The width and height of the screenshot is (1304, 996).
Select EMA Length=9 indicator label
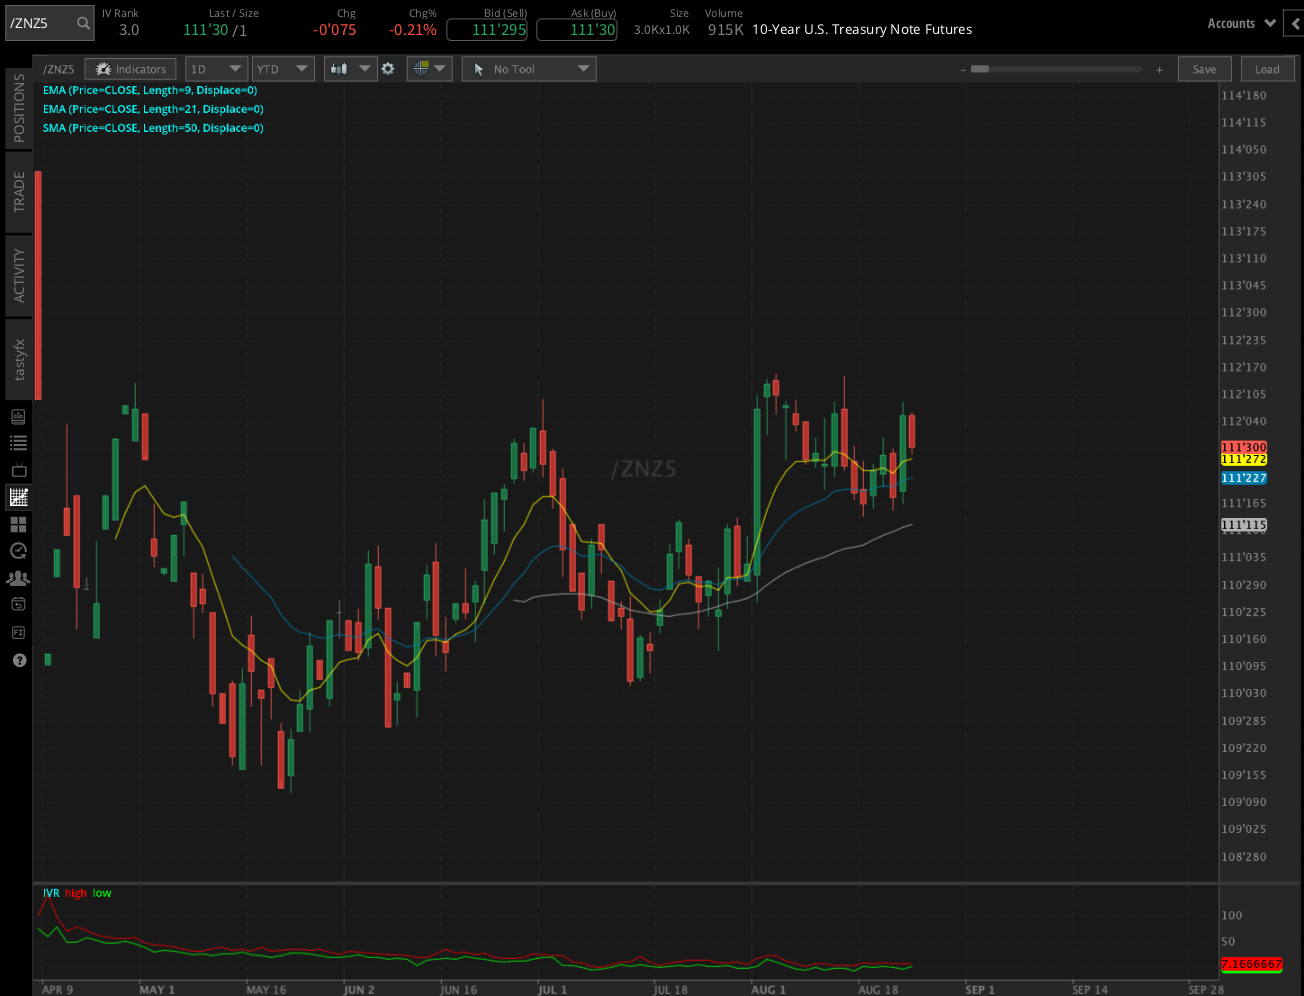tap(150, 90)
